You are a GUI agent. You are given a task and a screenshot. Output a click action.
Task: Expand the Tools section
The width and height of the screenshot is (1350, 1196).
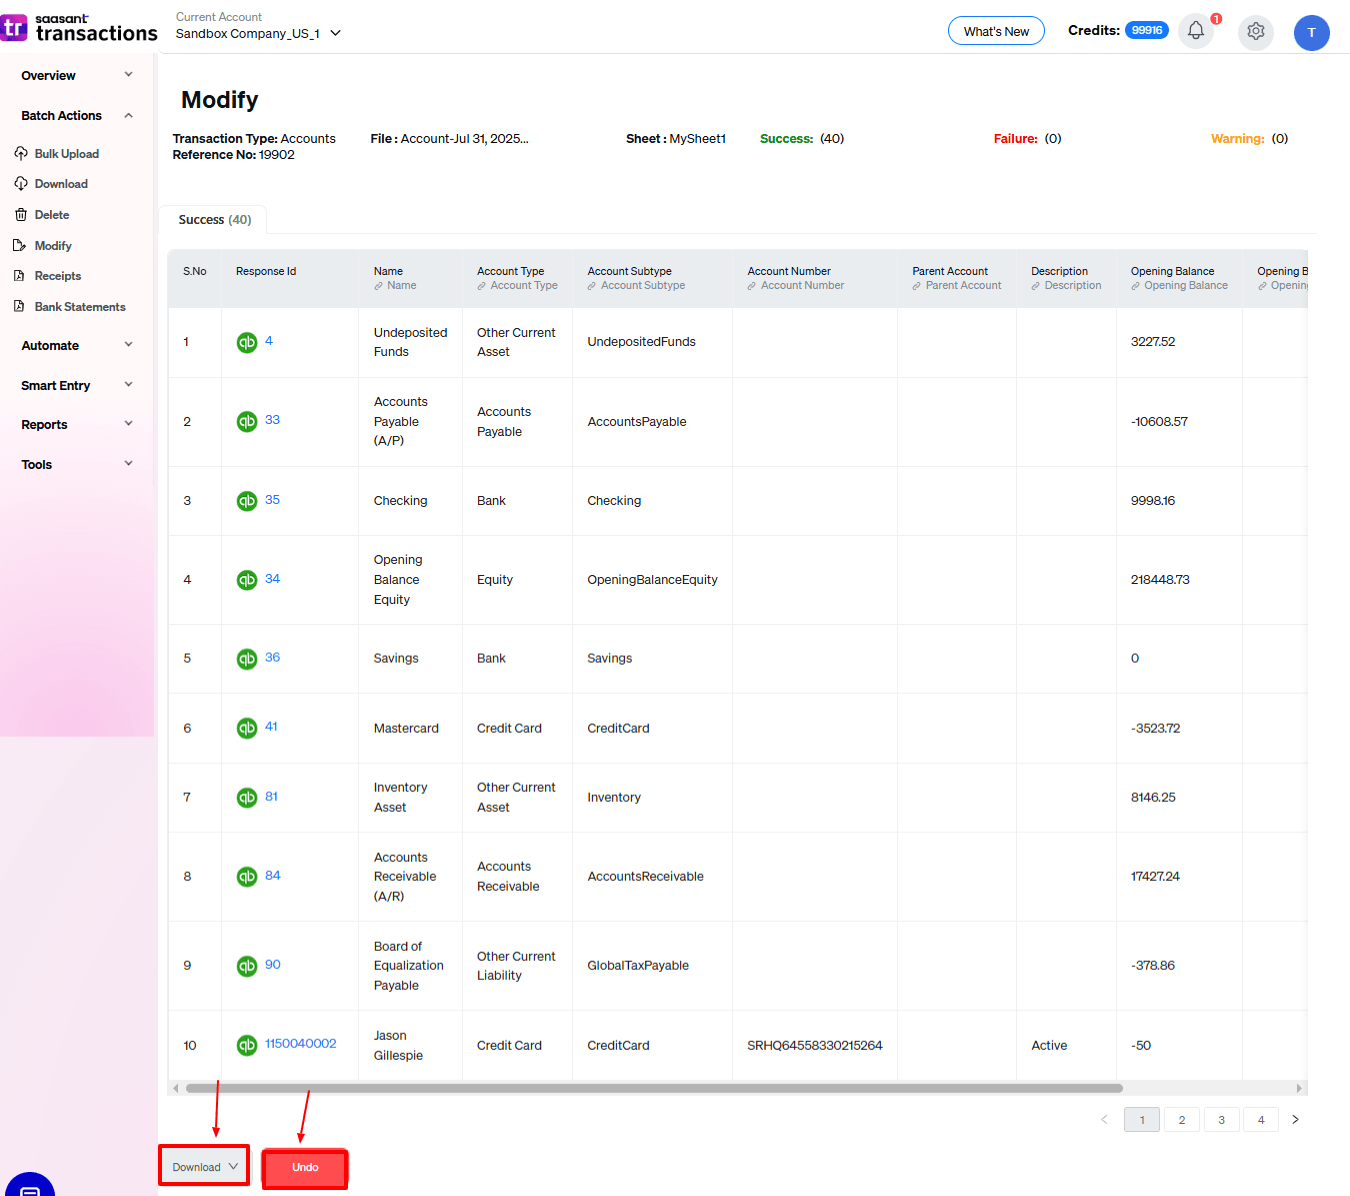(36, 463)
